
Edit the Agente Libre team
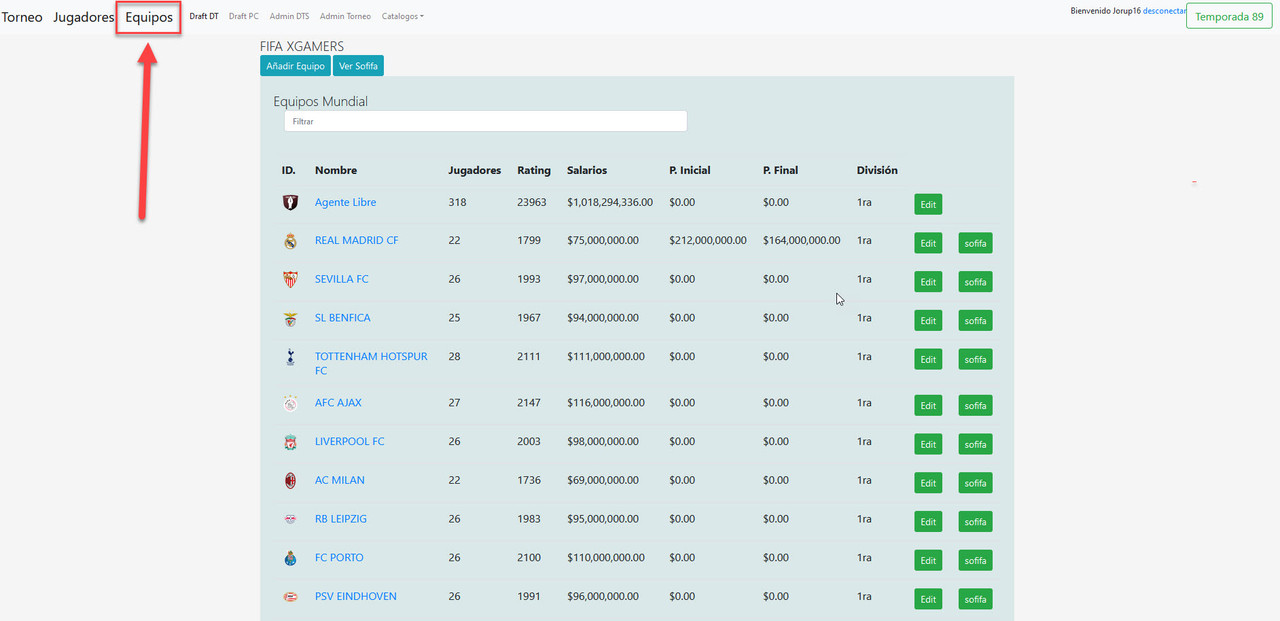[x=928, y=204]
